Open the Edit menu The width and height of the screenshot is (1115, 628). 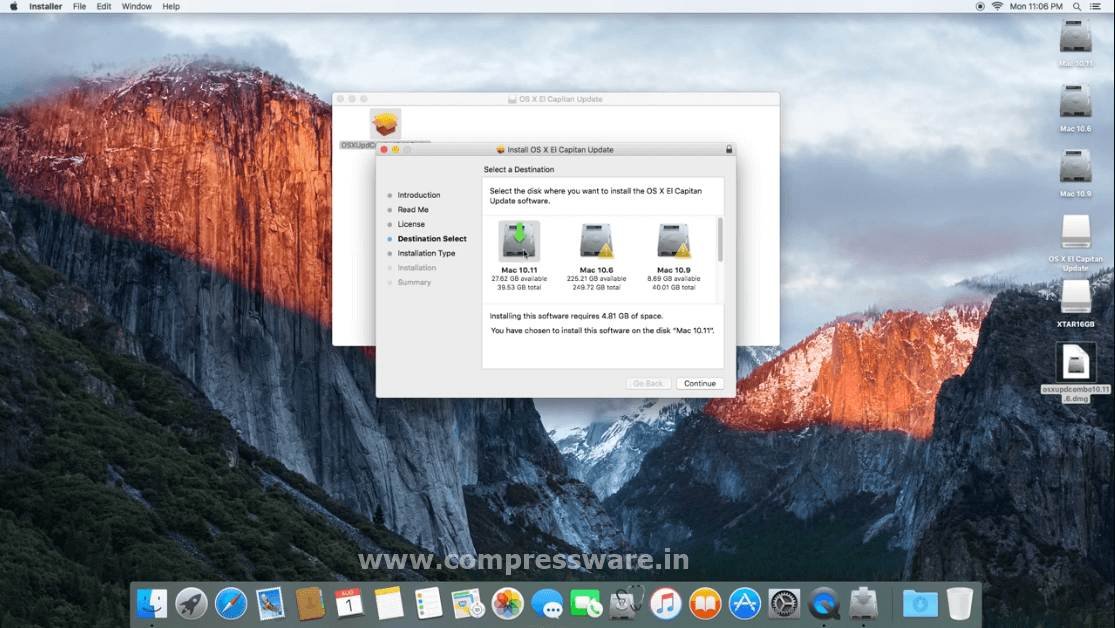click(104, 6)
